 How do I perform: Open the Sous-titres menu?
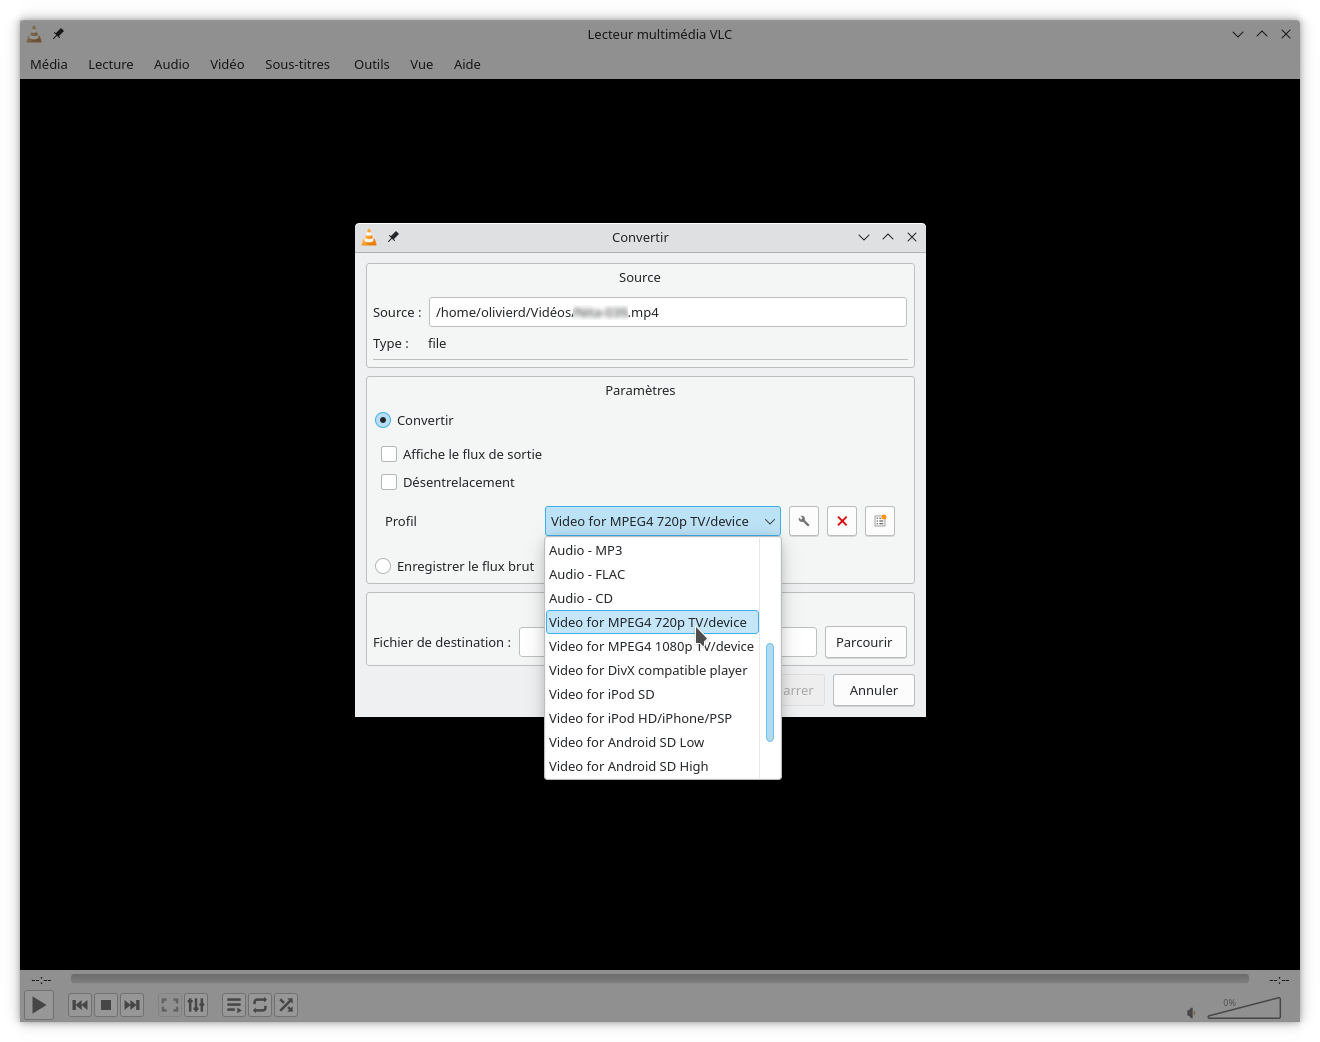297,64
